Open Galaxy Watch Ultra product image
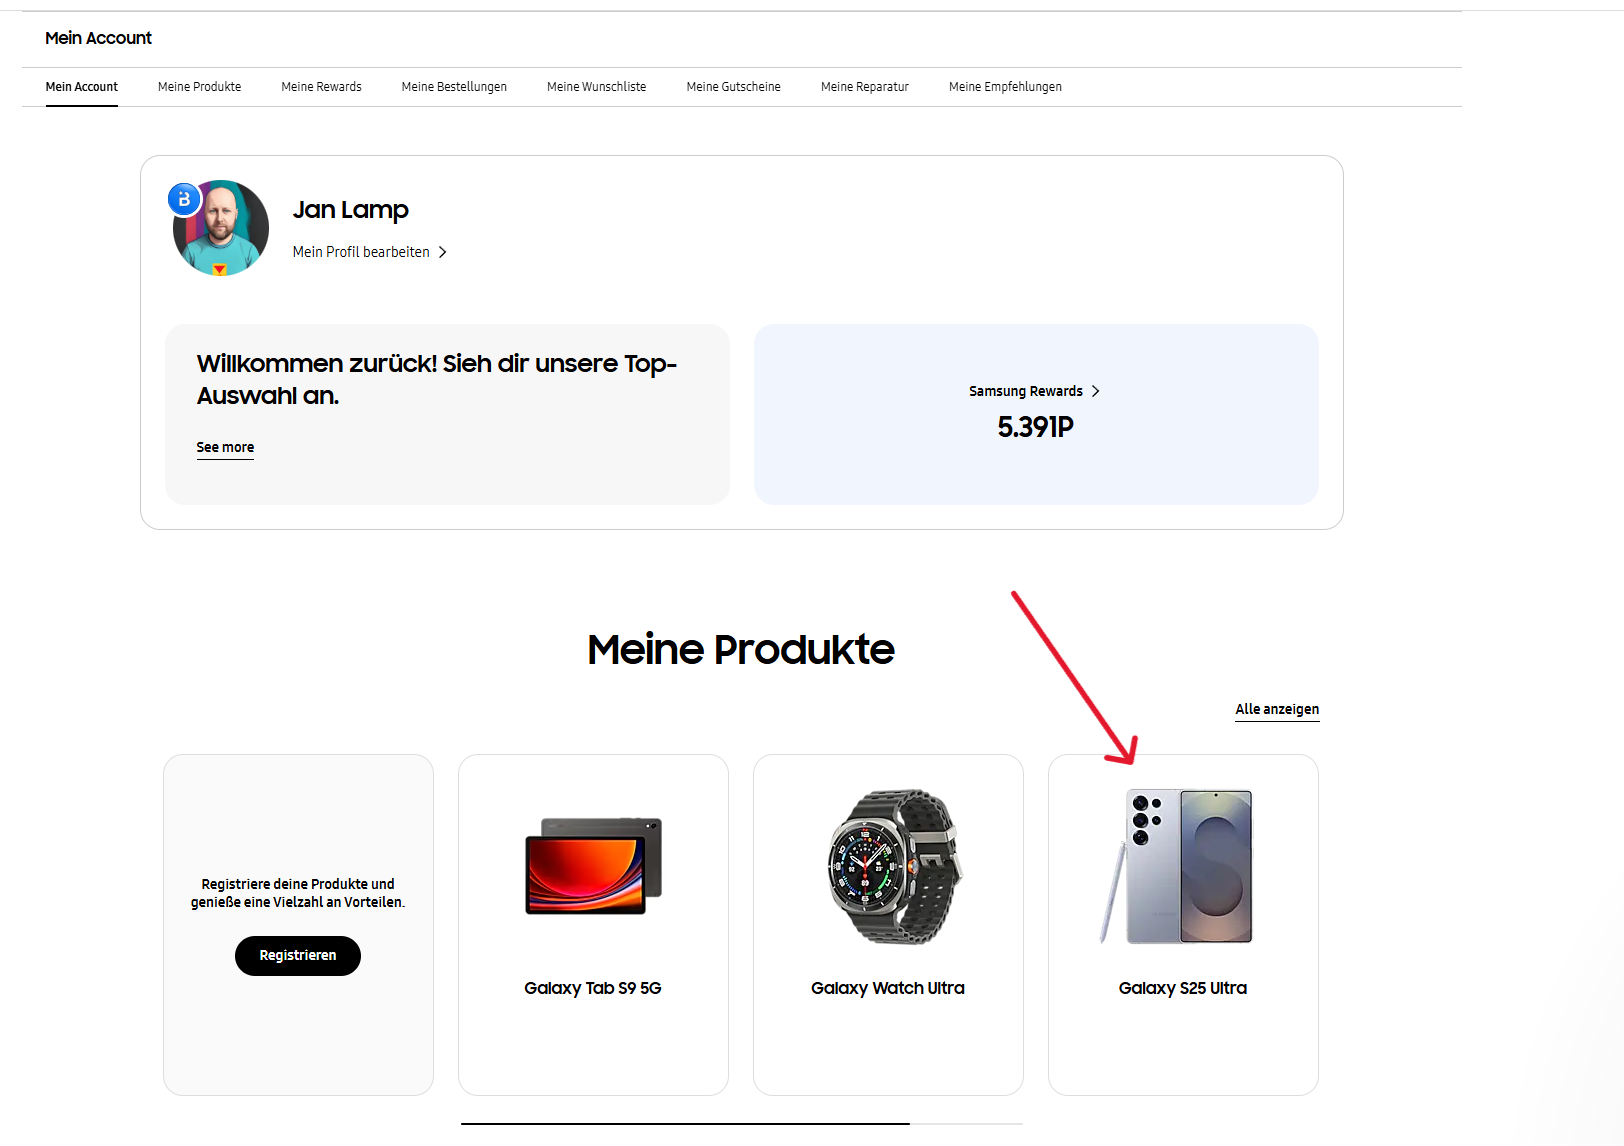The image size is (1624, 1146). pyautogui.click(x=888, y=866)
